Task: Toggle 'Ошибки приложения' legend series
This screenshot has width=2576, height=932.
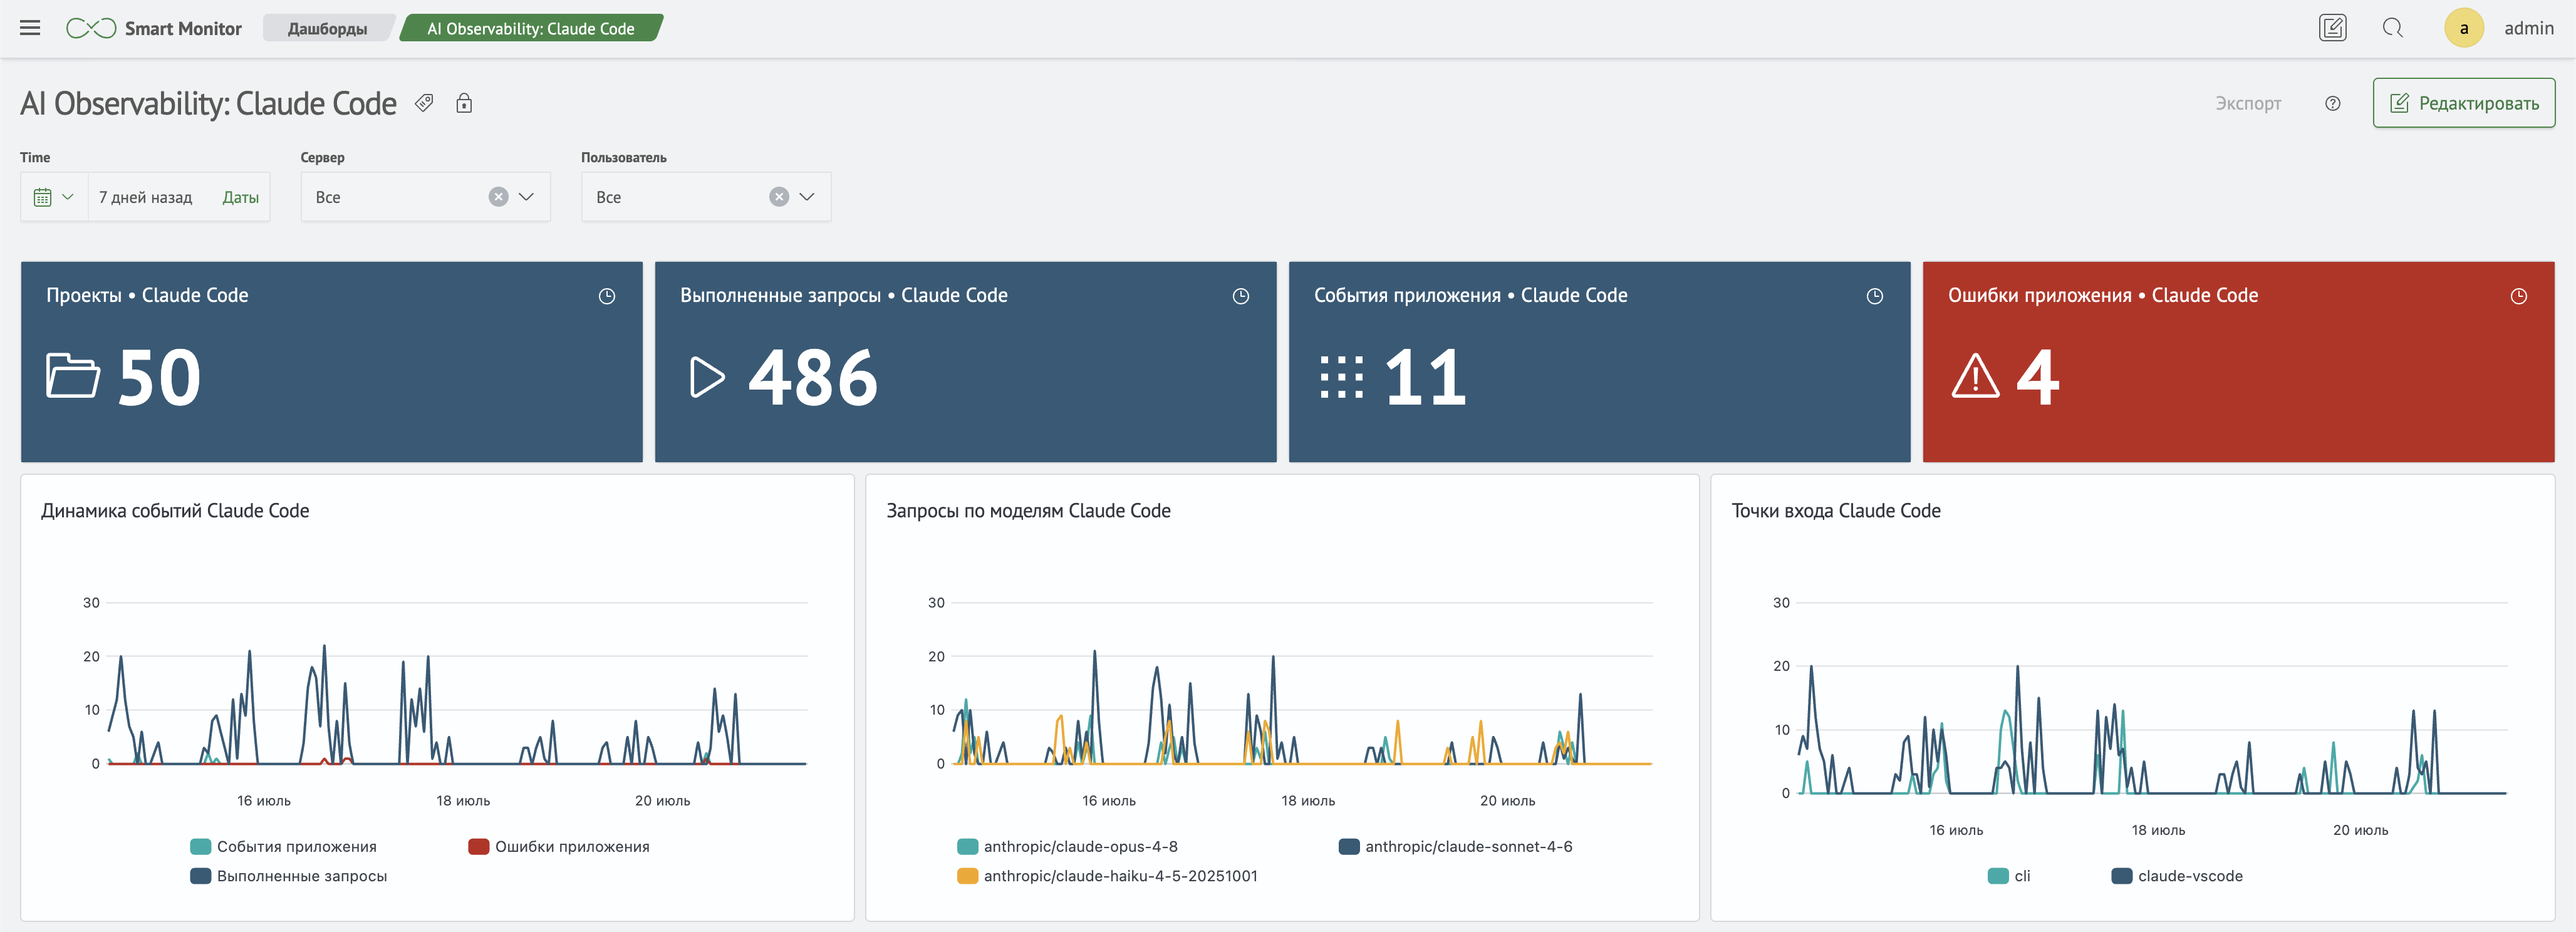Action: (559, 847)
